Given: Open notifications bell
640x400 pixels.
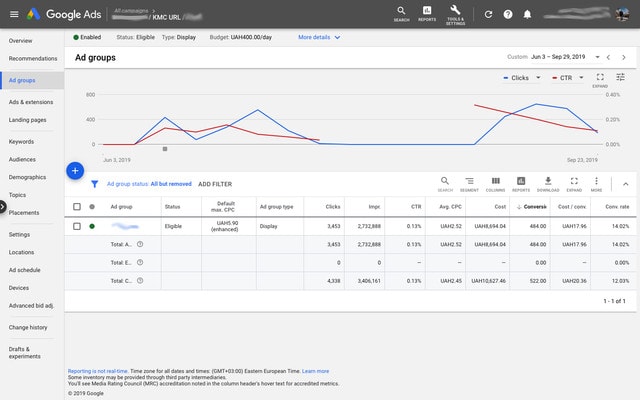Looking at the screenshot, I should pos(527,14).
